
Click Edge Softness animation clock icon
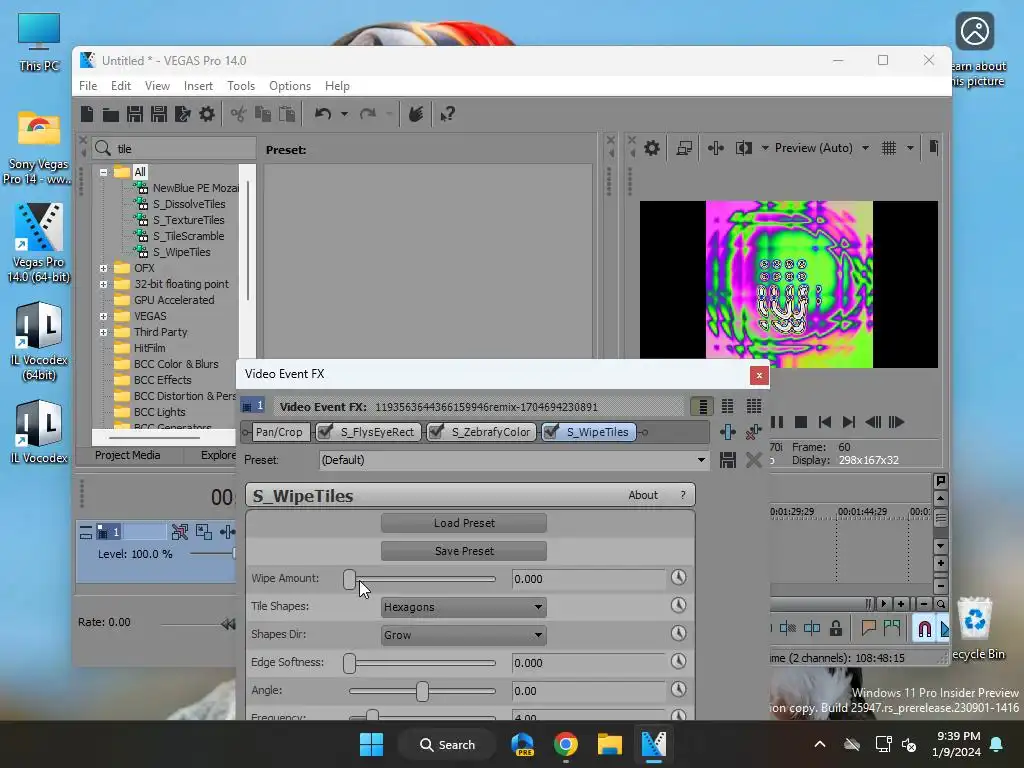pos(679,662)
